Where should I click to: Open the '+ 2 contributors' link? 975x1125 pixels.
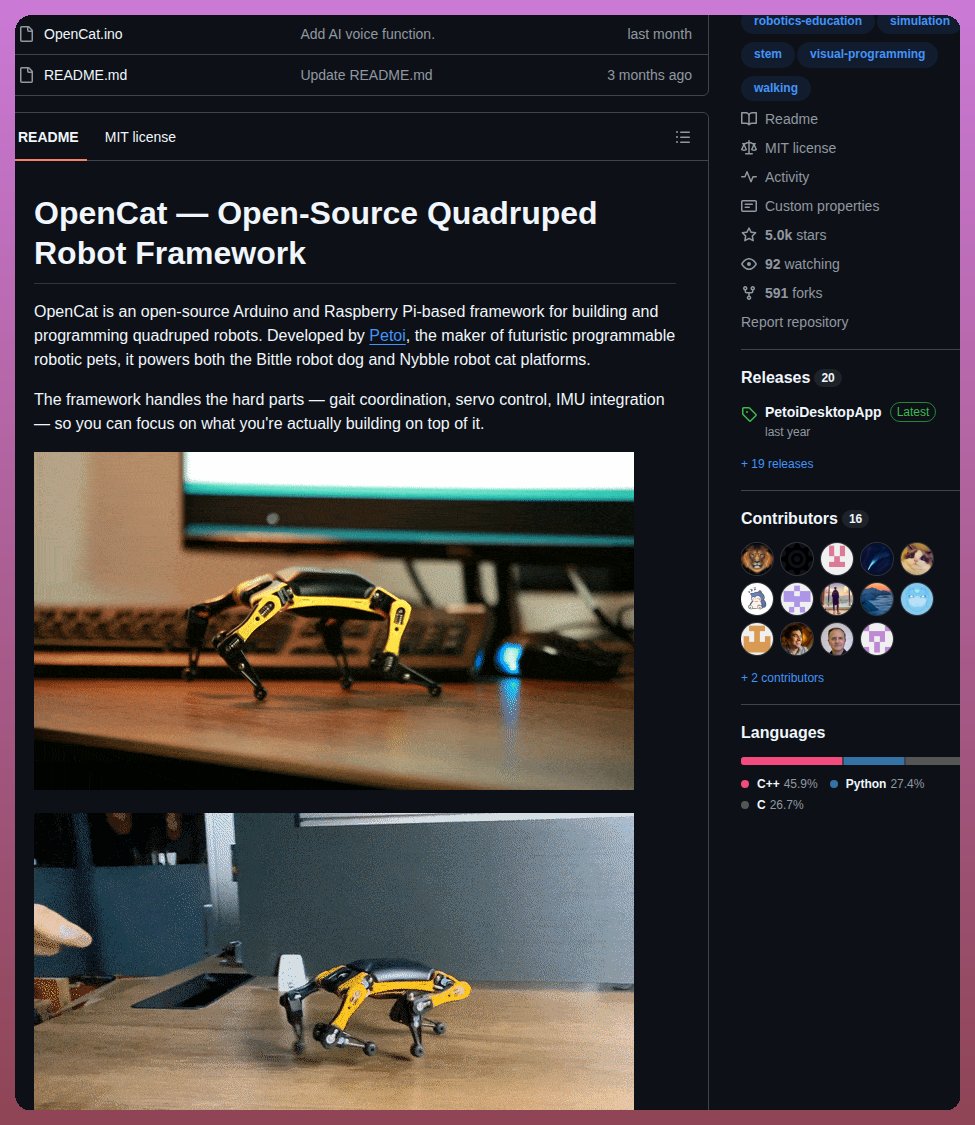(782, 677)
